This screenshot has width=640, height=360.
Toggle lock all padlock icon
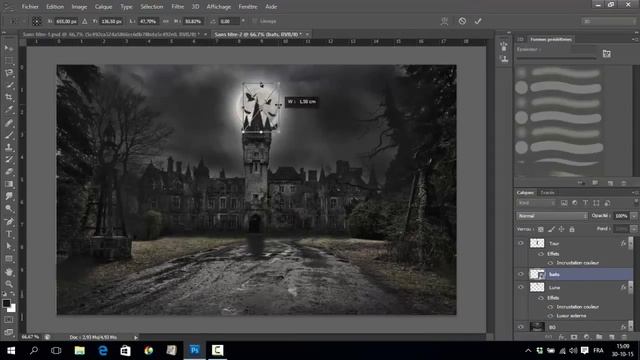point(572,229)
